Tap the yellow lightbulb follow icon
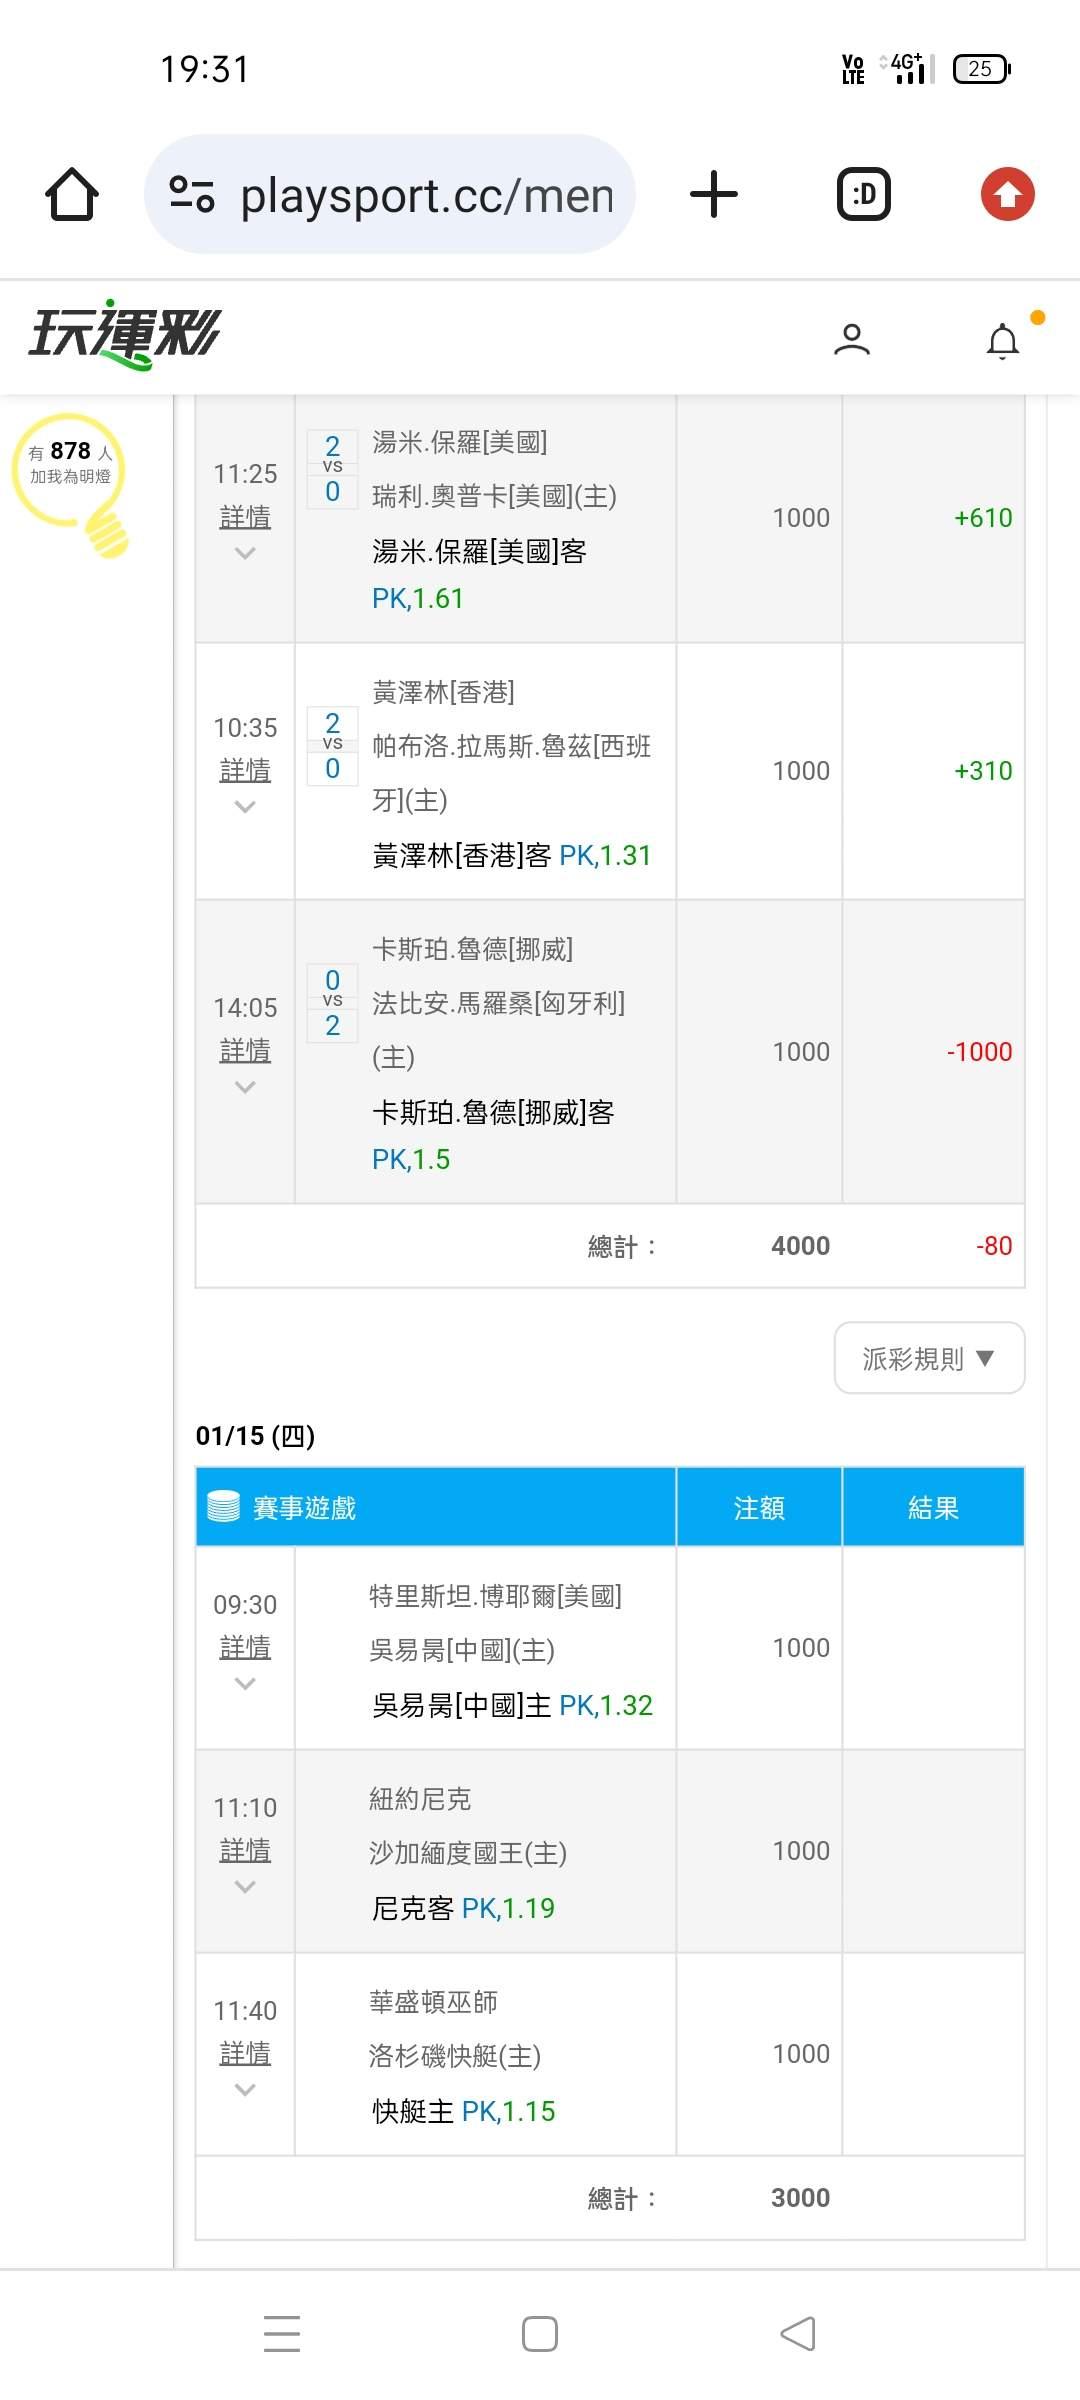Screen dimensions: 1080x2400 pos(72,482)
